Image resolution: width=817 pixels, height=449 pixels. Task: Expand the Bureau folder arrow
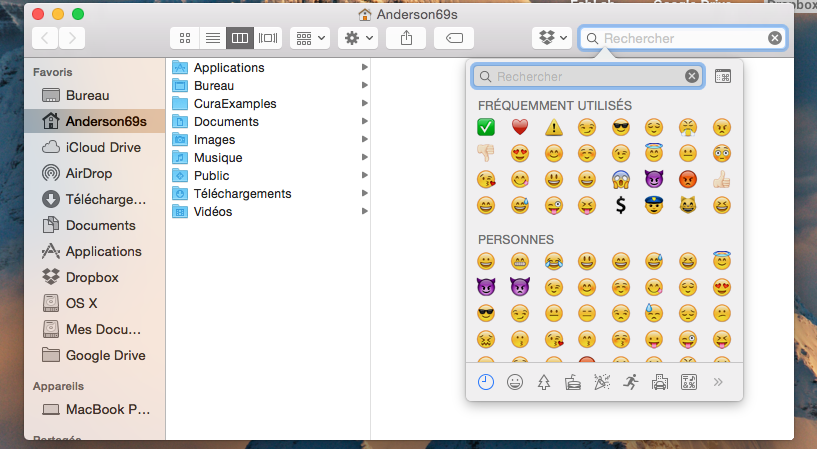[365, 85]
